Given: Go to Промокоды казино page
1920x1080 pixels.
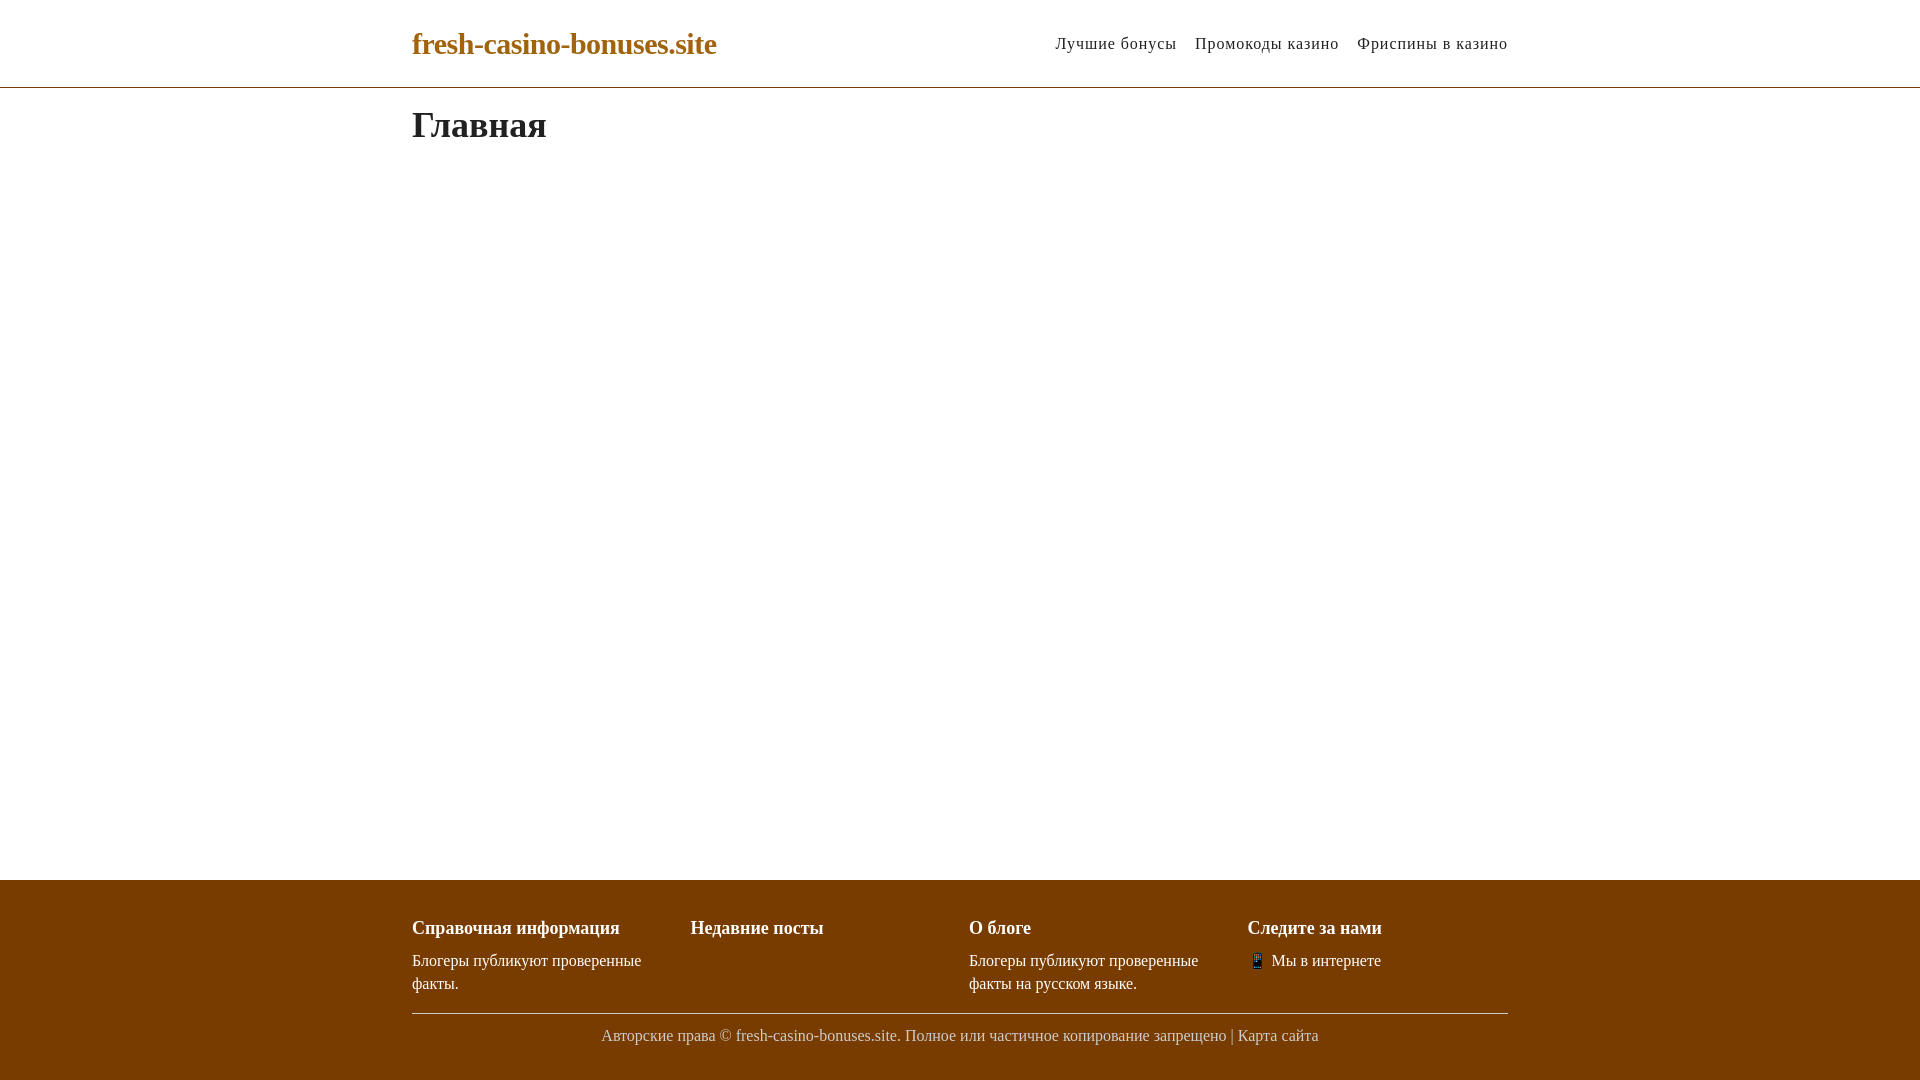Looking at the screenshot, I should point(1266,44).
